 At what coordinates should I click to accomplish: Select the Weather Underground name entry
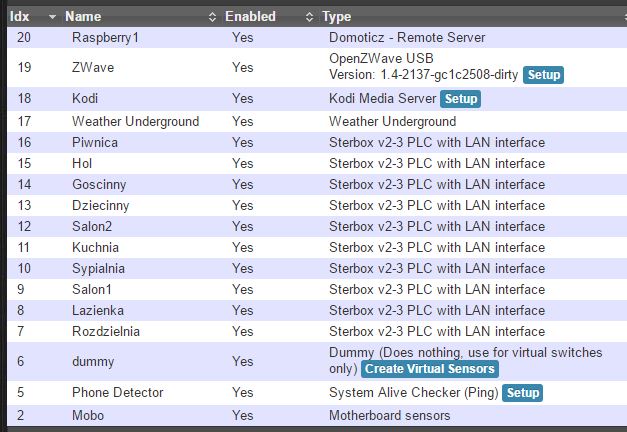(136, 122)
